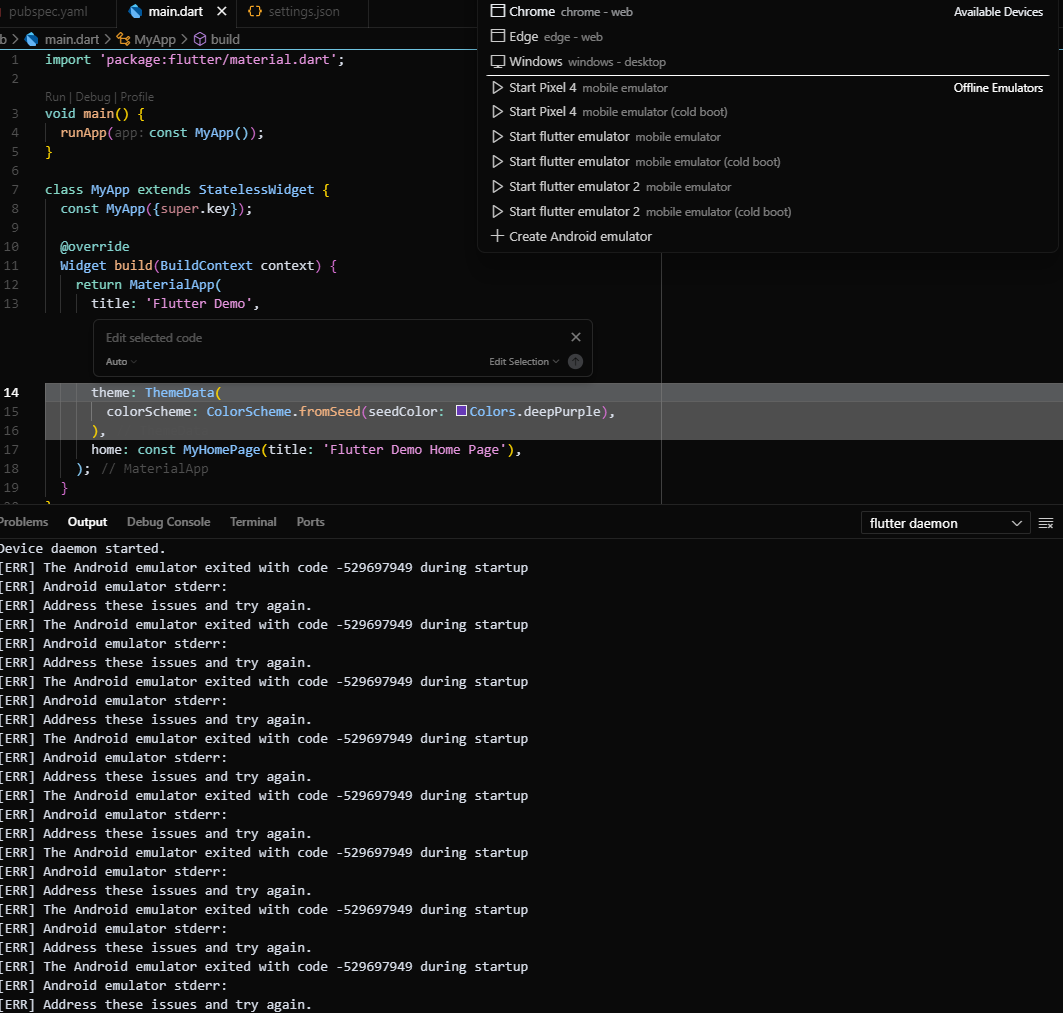Click ColorScheme.fromSeed on line 15

(x=283, y=412)
